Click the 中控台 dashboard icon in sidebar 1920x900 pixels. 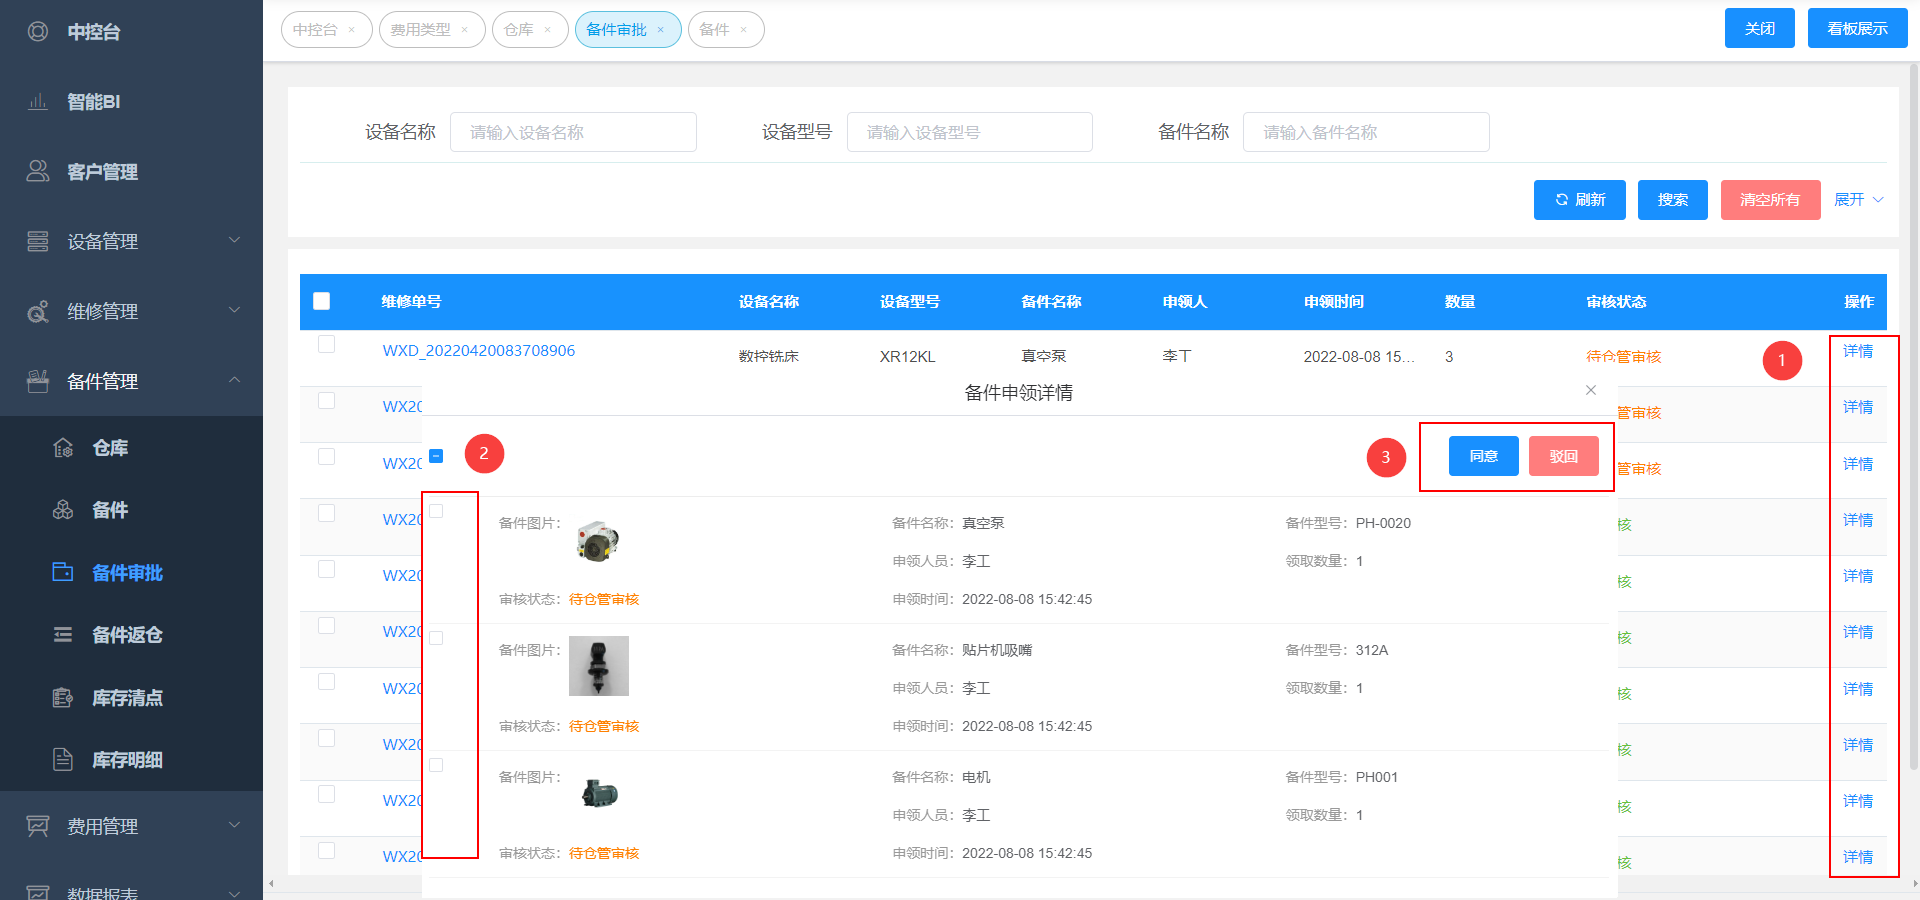[38, 32]
